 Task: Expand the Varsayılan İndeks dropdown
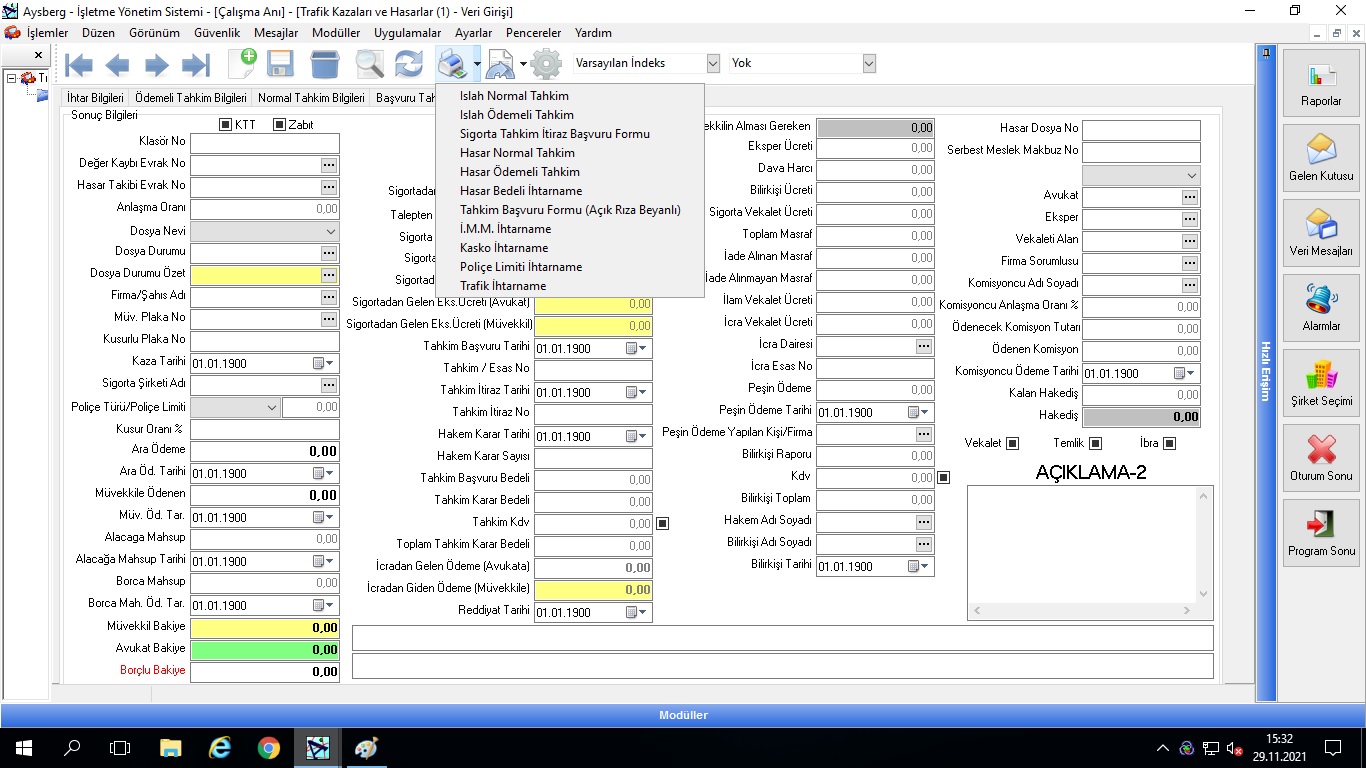point(713,63)
